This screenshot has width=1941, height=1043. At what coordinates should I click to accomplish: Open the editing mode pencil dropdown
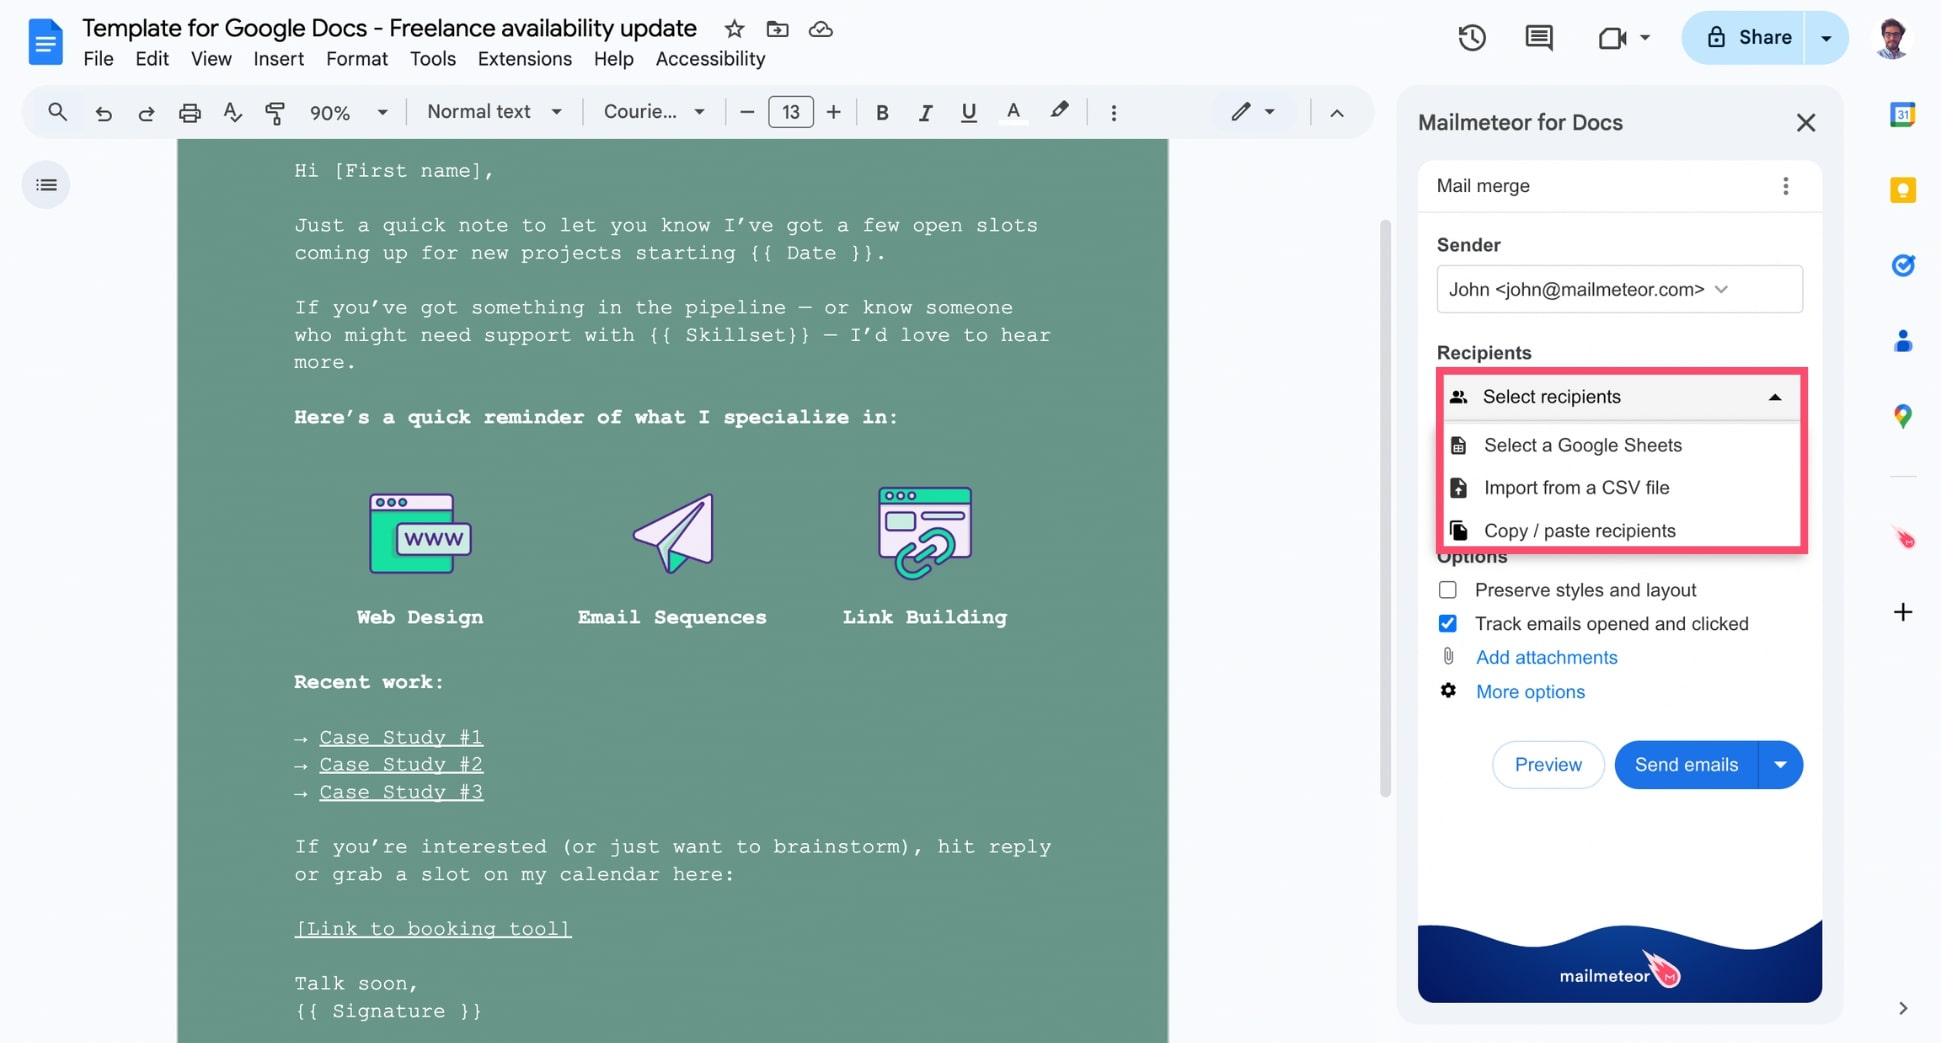click(x=1253, y=112)
